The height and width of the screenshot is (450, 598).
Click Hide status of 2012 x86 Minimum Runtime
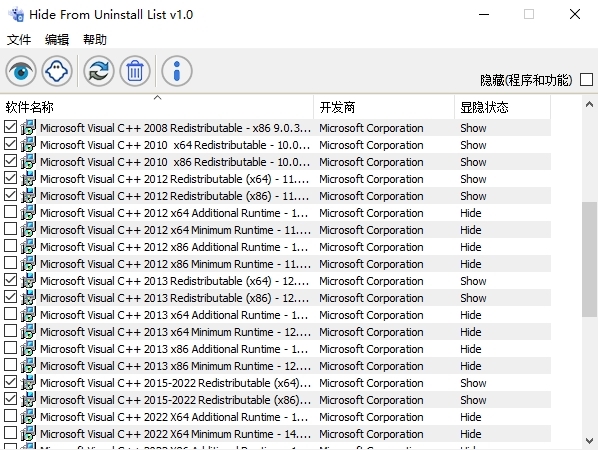click(470, 264)
